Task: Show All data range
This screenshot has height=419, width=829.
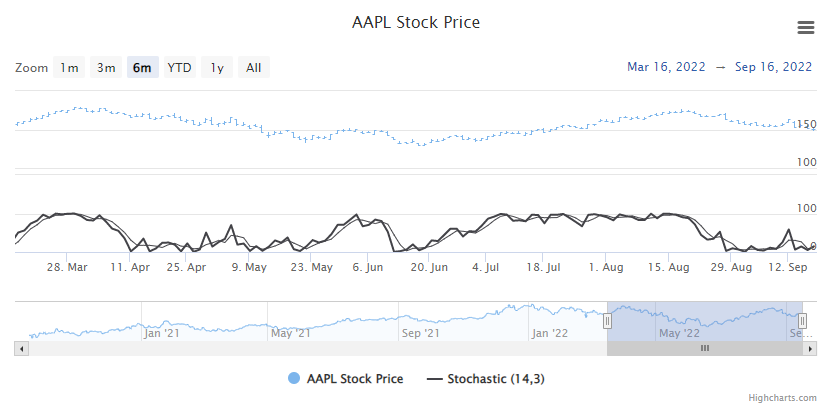Action: (254, 68)
